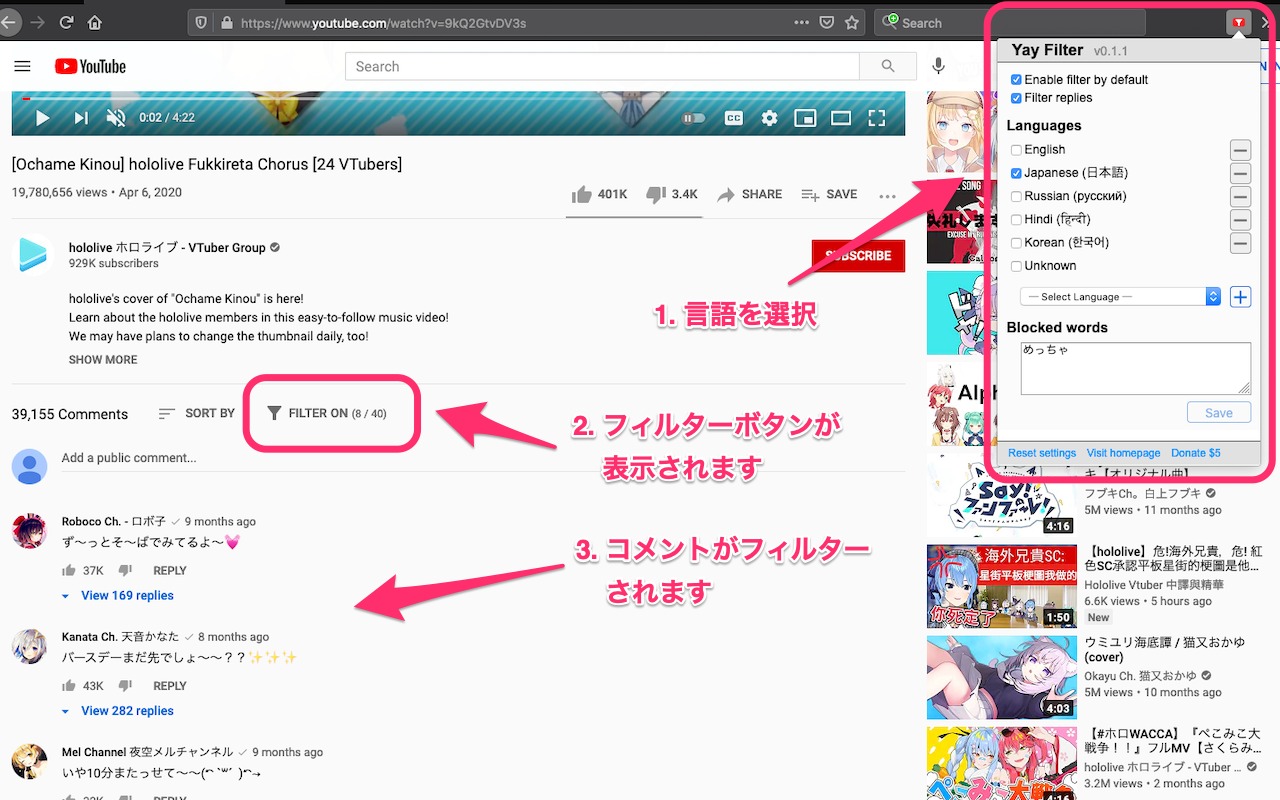
Task: Open more actions menu next to SAVE
Action: coord(887,196)
